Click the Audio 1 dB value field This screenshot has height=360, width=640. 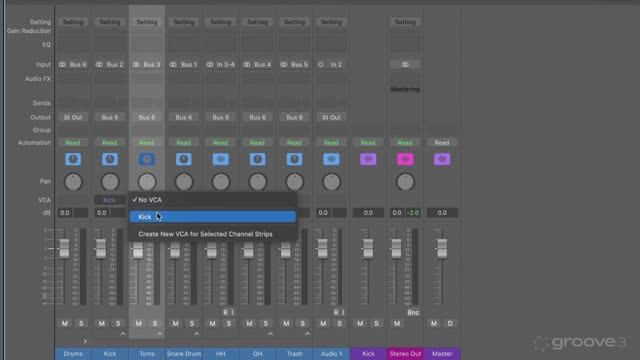(x=323, y=213)
